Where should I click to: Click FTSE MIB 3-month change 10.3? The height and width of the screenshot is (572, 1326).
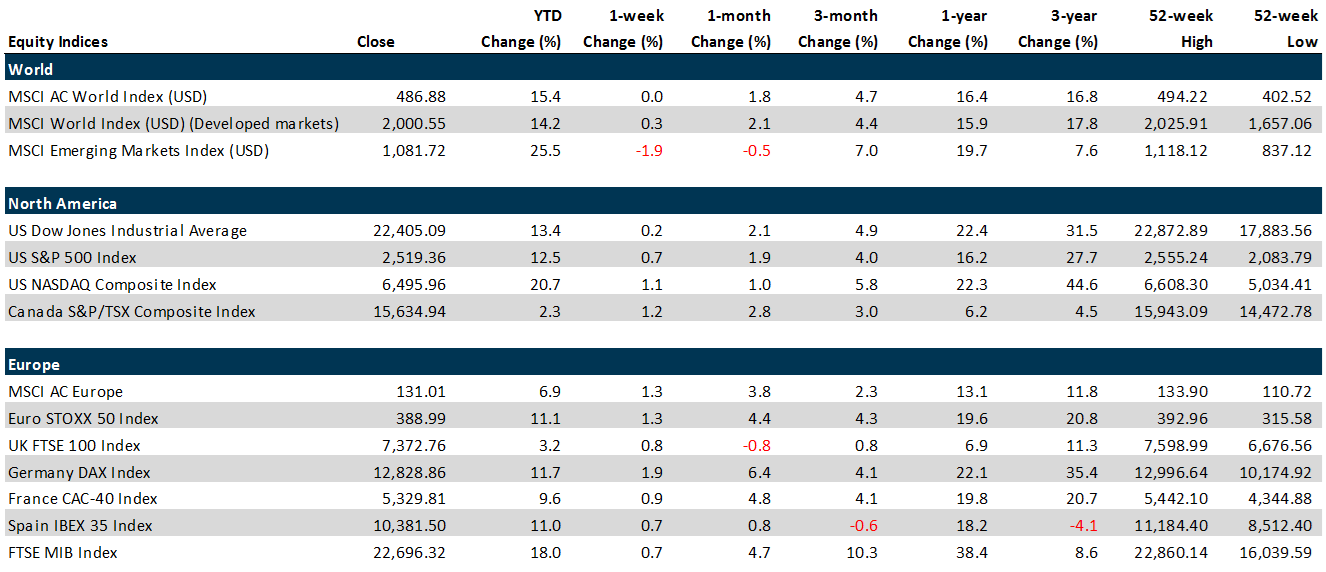[864, 552]
